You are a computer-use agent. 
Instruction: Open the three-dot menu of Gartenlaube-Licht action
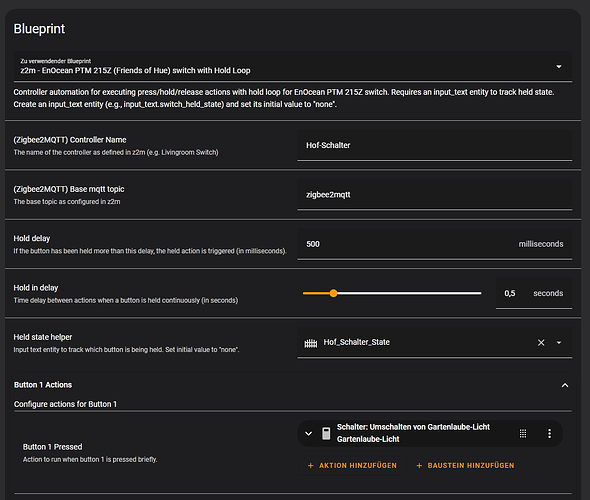[549, 433]
